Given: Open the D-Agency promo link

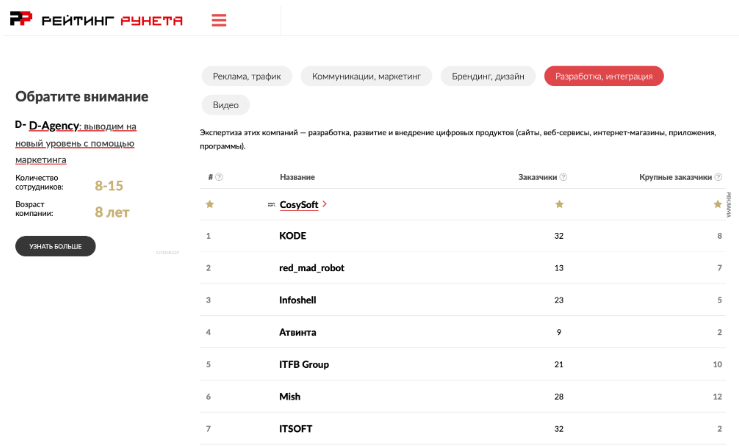Looking at the screenshot, I should pos(76,142).
